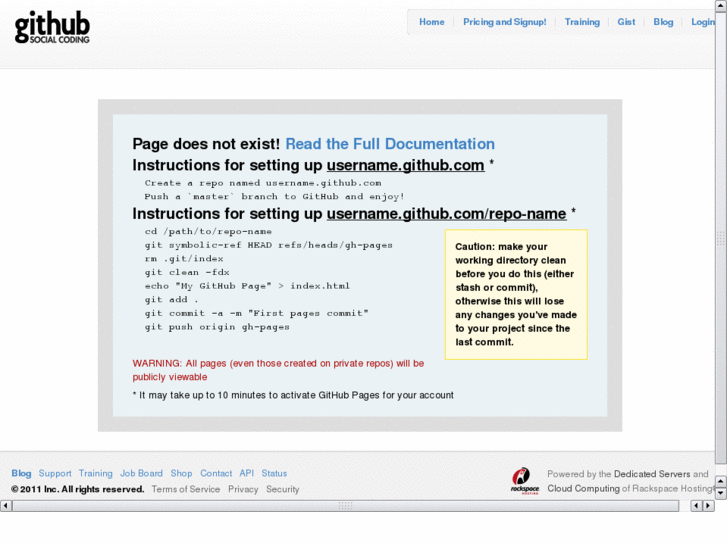The width and height of the screenshot is (727, 545).
Task: Click the red WARNING publicly viewable text
Action: pyautogui.click(x=278, y=370)
